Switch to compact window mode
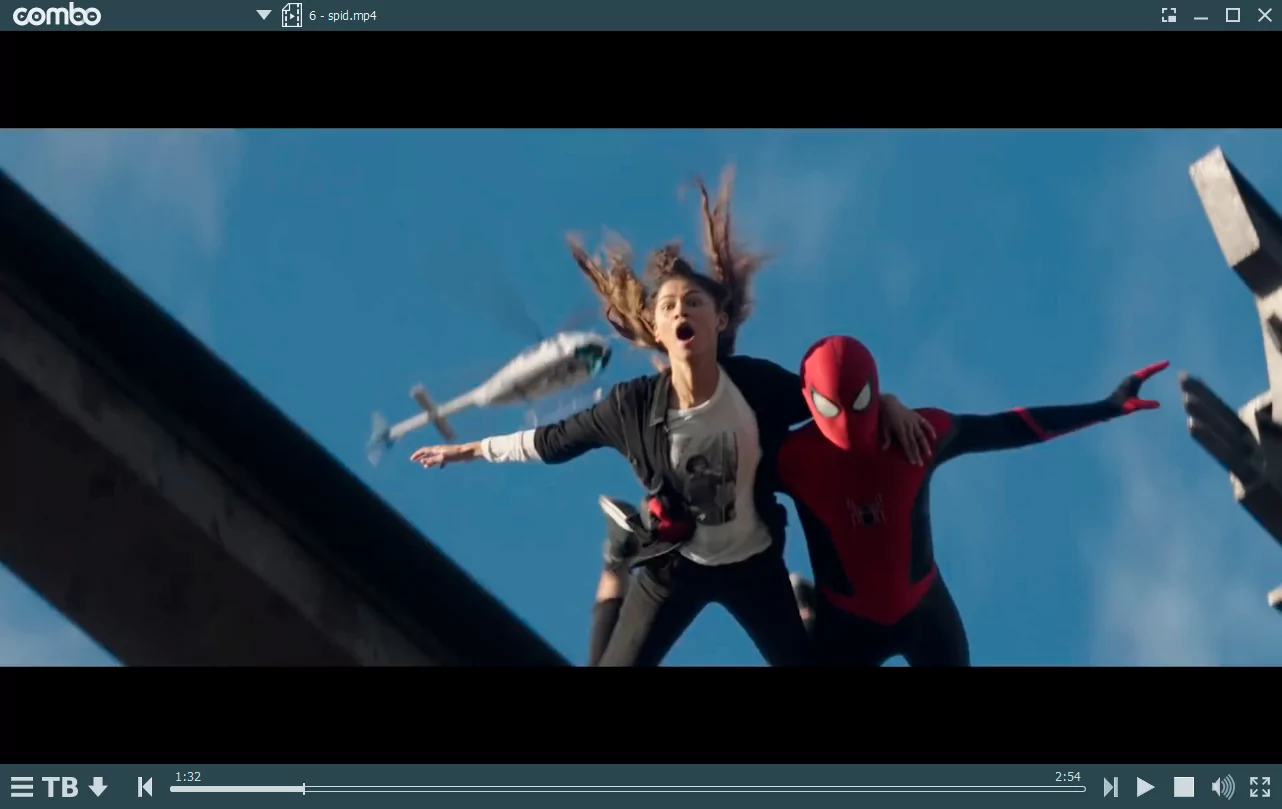Image resolution: width=1282 pixels, height=809 pixels. (x=1169, y=15)
